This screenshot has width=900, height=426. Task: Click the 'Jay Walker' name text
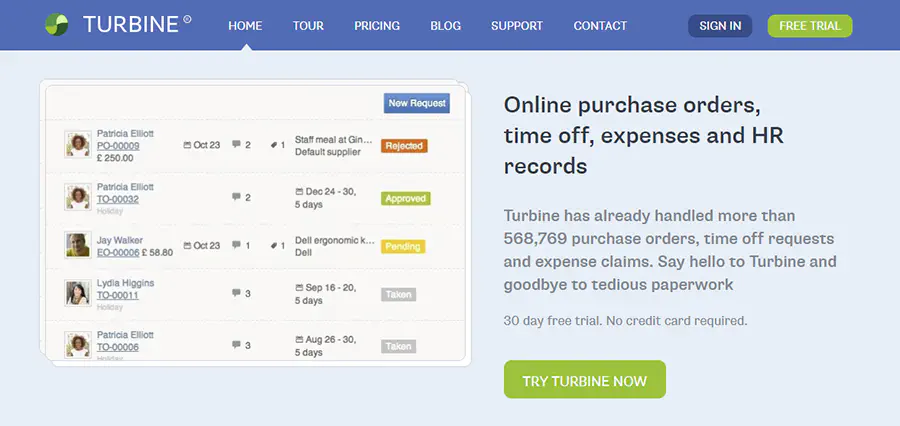click(119, 240)
